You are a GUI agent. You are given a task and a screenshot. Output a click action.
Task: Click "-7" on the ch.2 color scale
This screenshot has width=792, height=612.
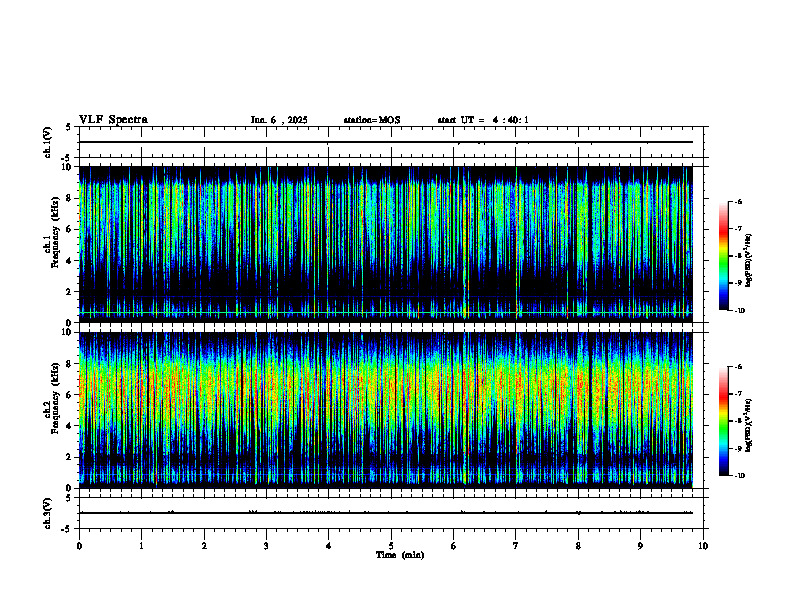738,394
